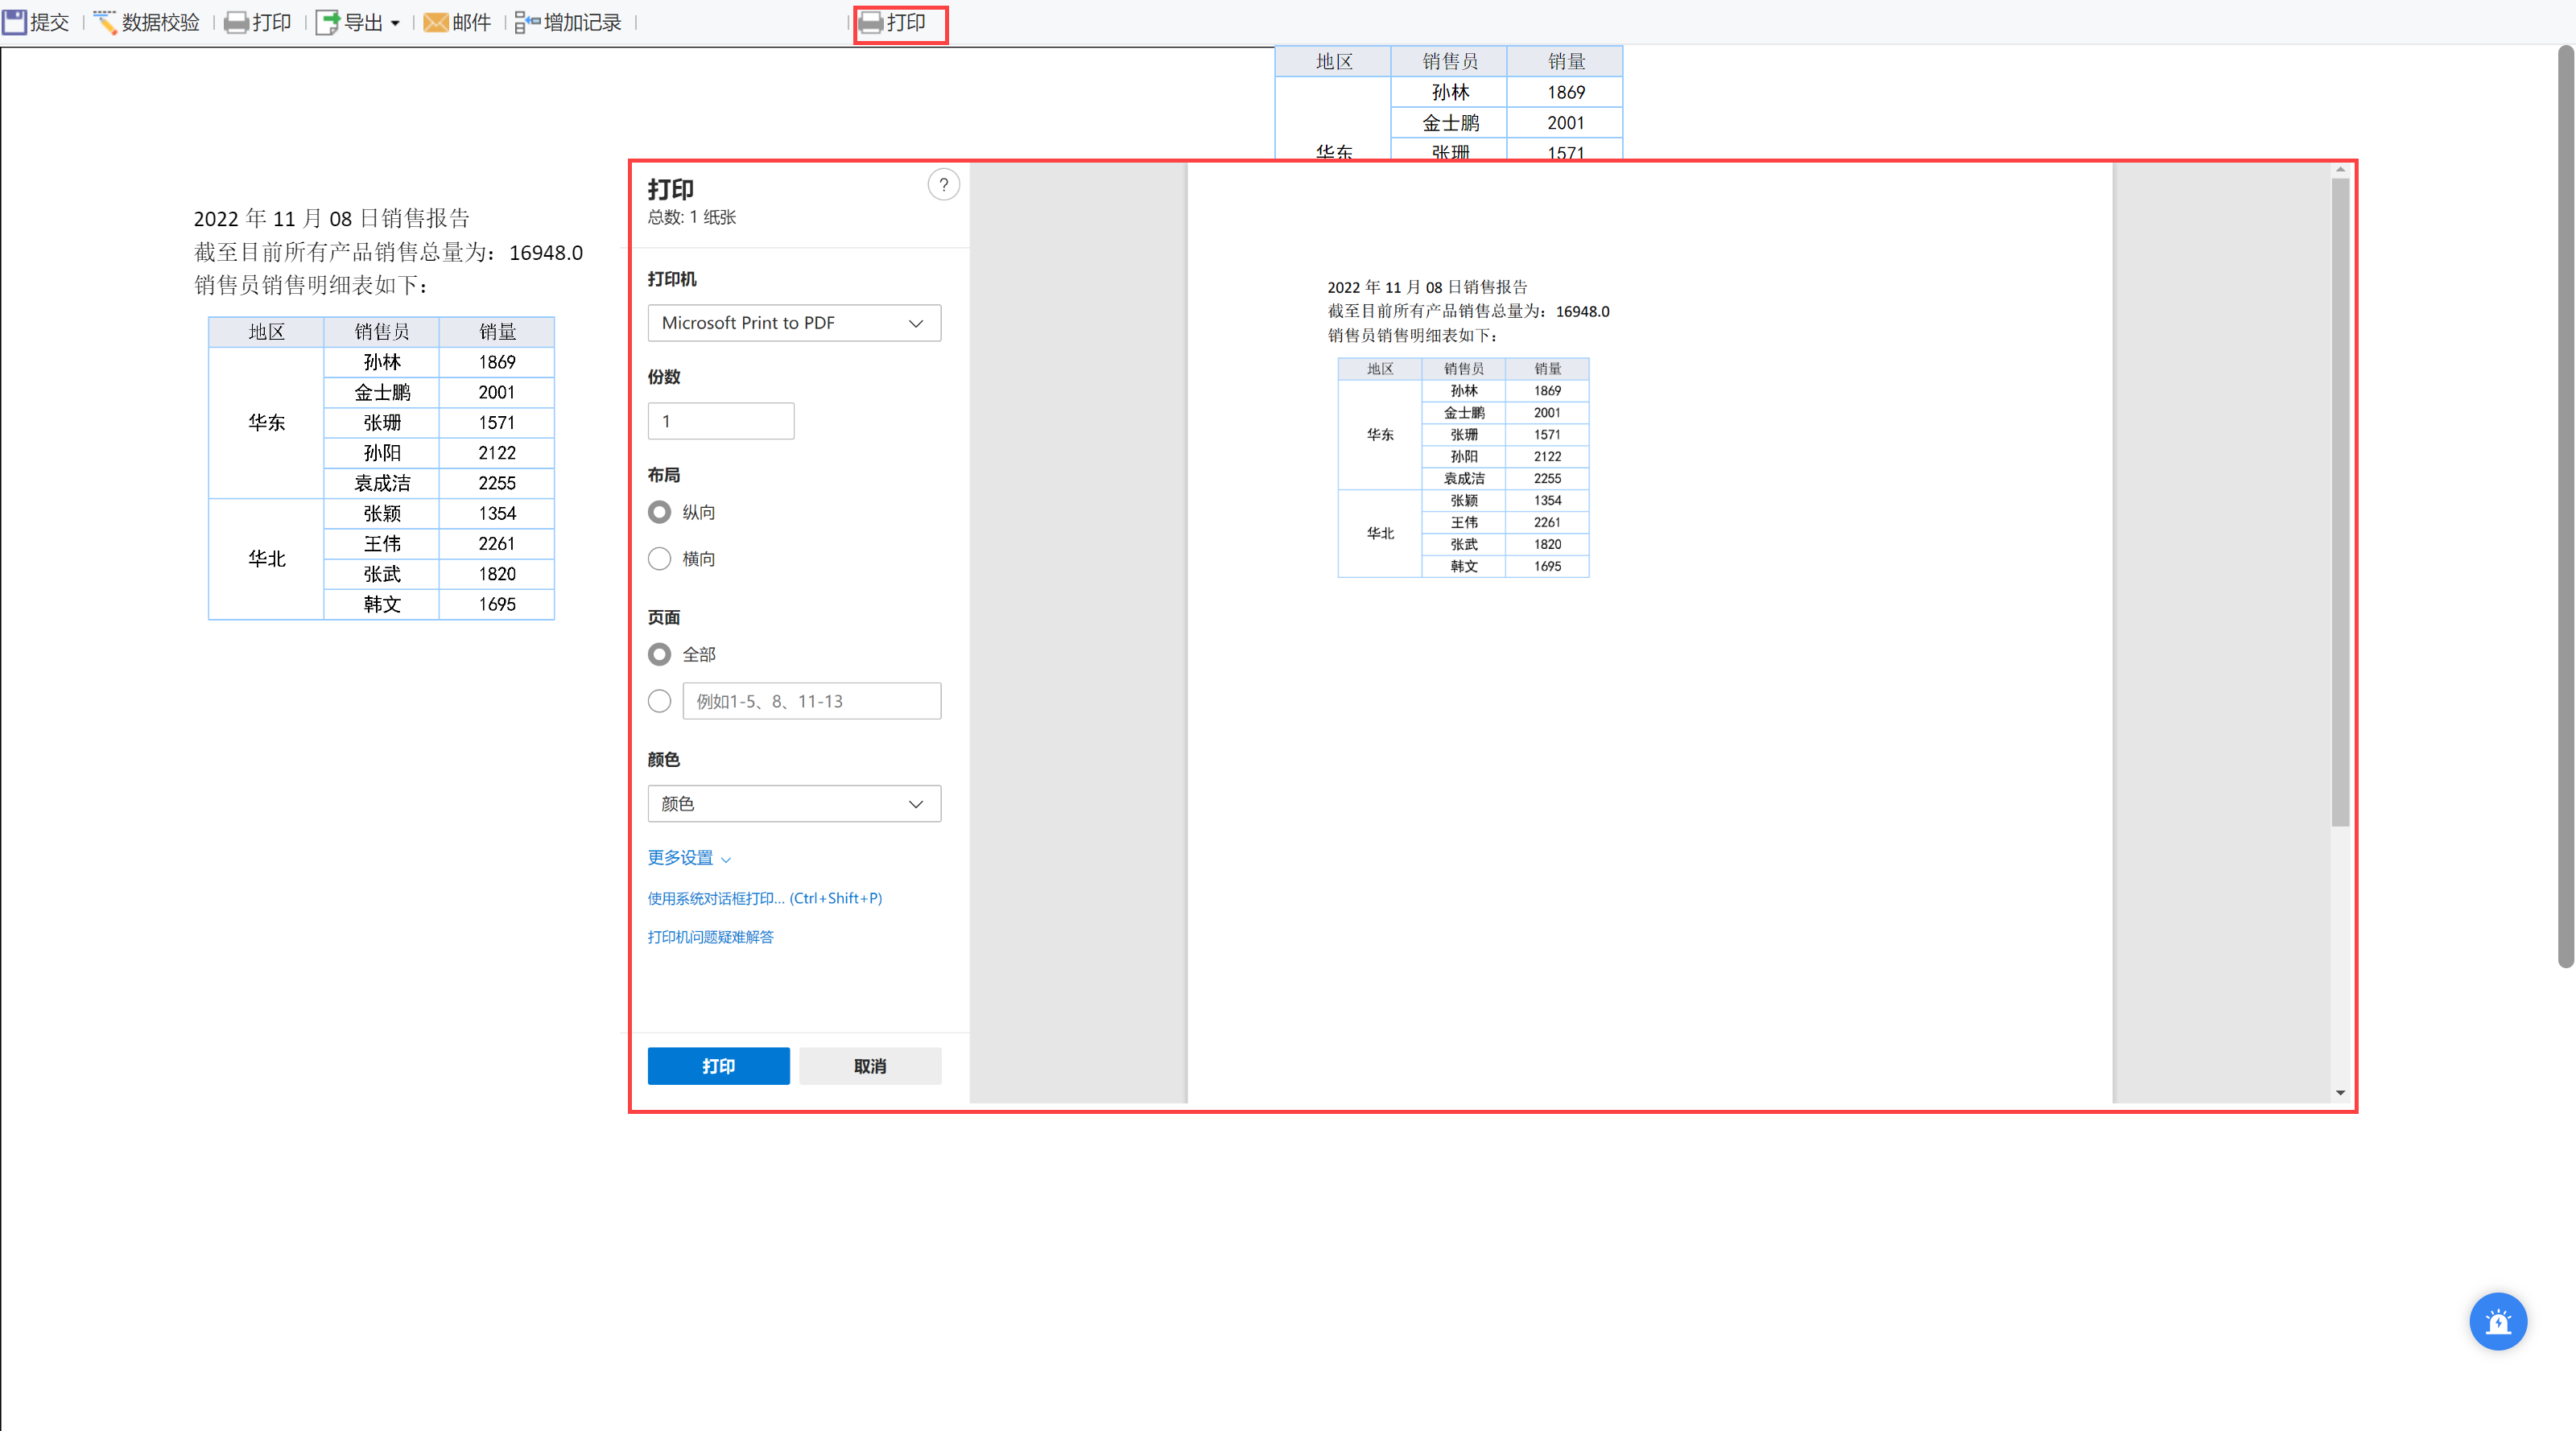This screenshot has width=2576, height=1431.
Task: Click the blue Print (打印) button
Action: tap(718, 1065)
